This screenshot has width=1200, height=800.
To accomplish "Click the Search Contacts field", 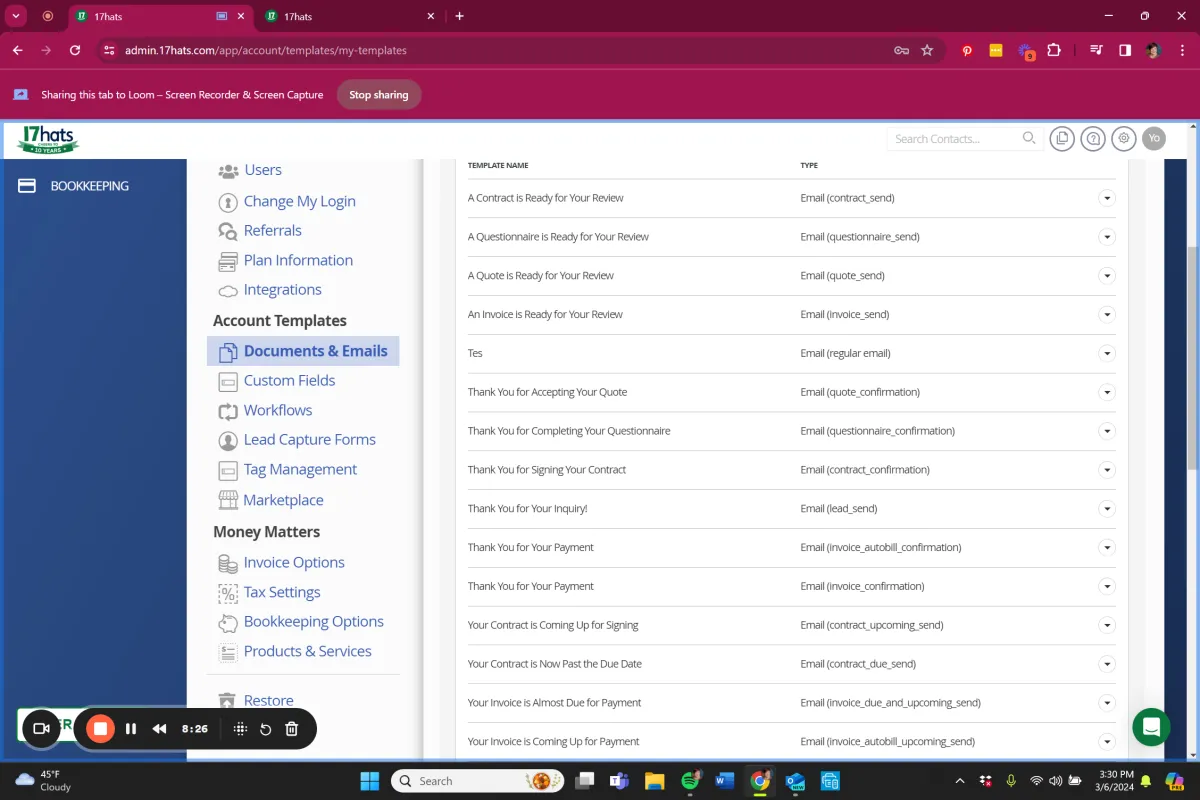I will pos(955,139).
